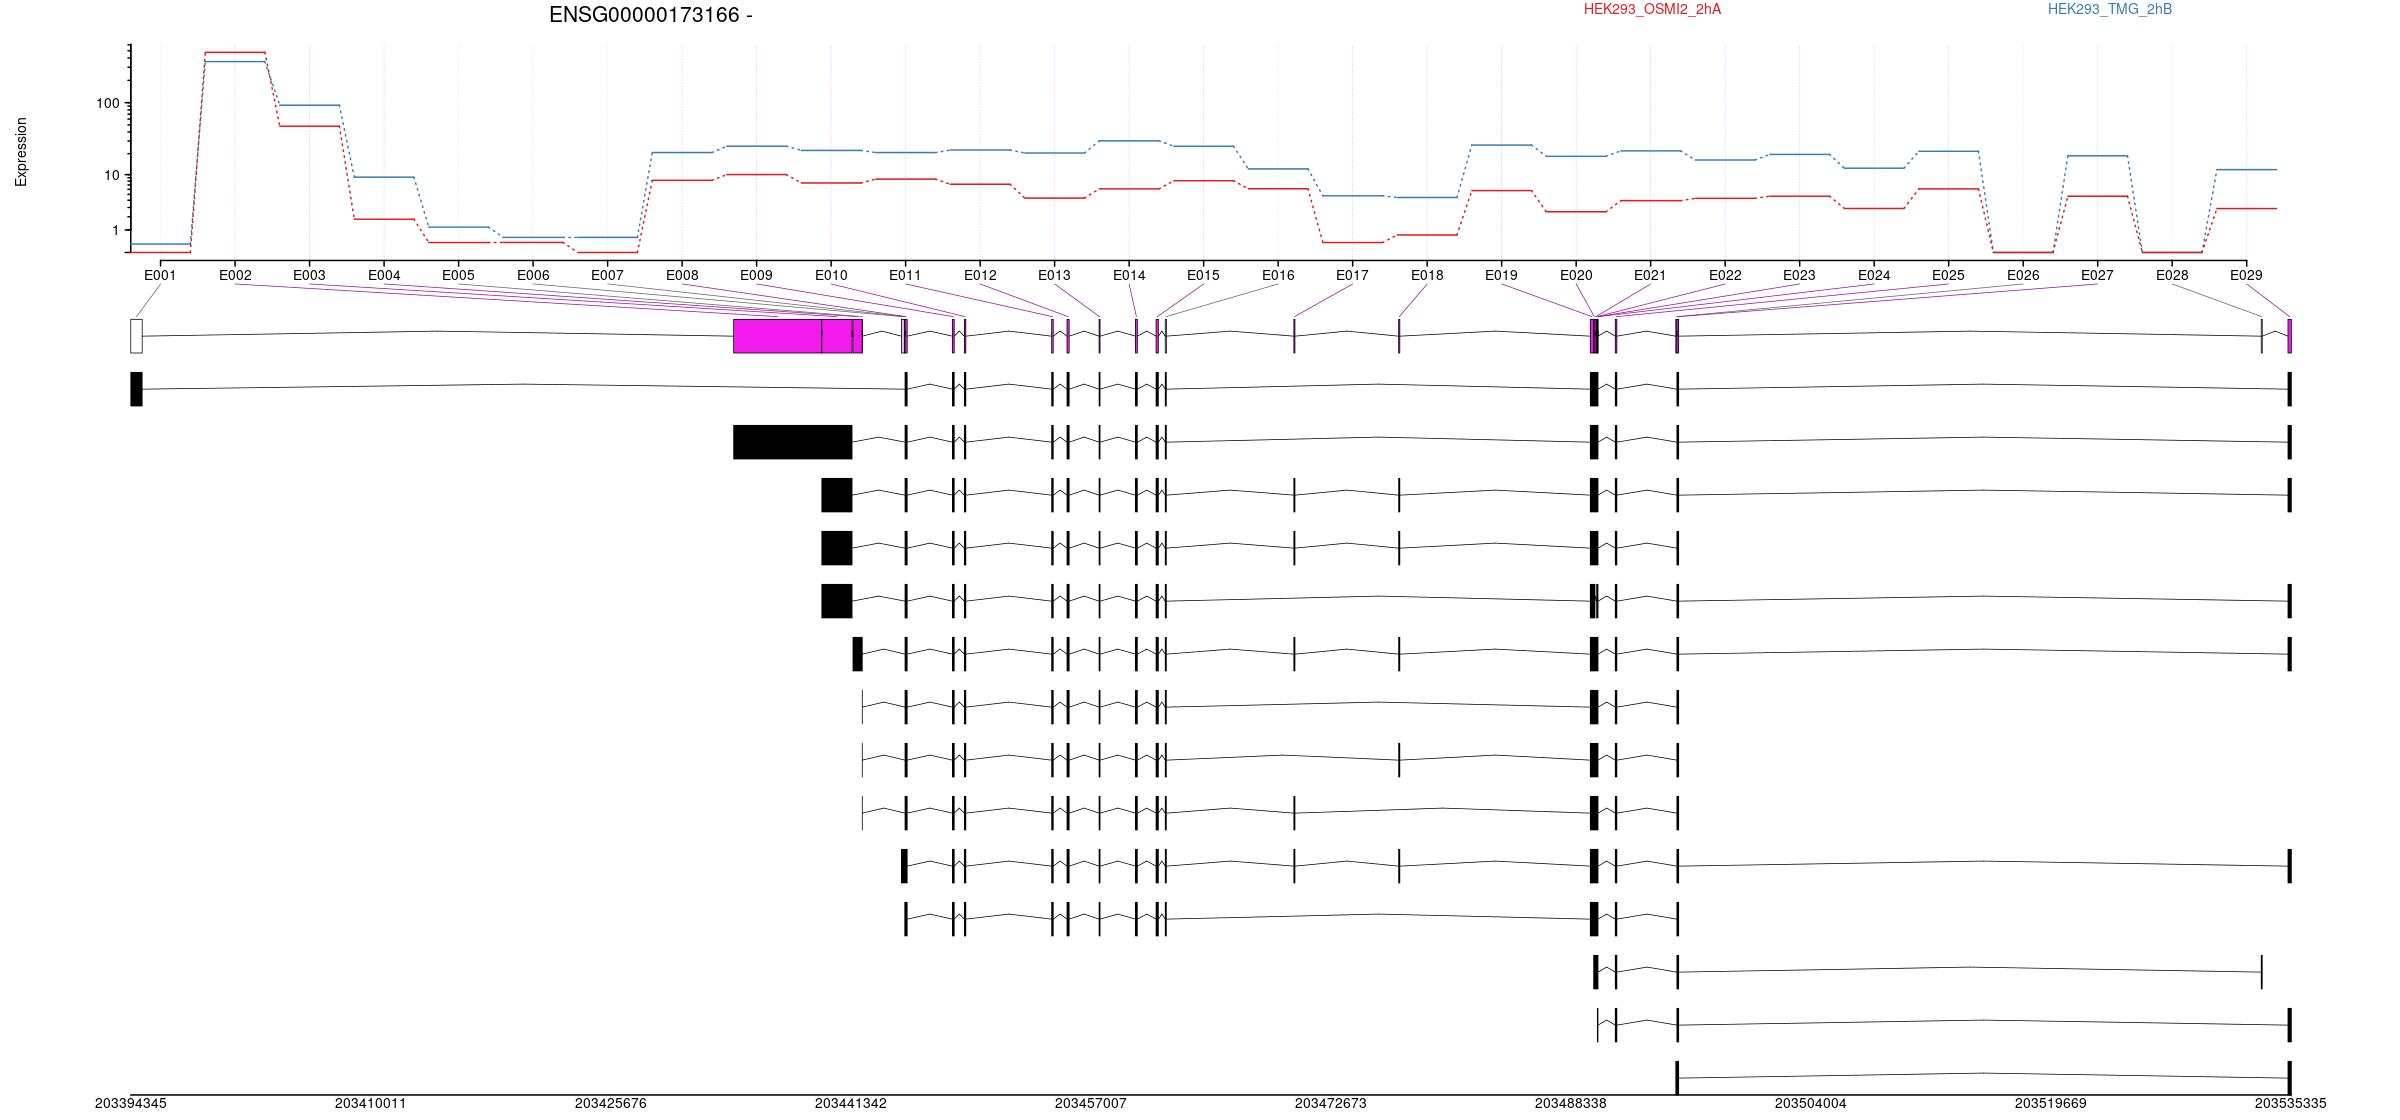
Task: Click exon label E001
Action: click(x=160, y=275)
